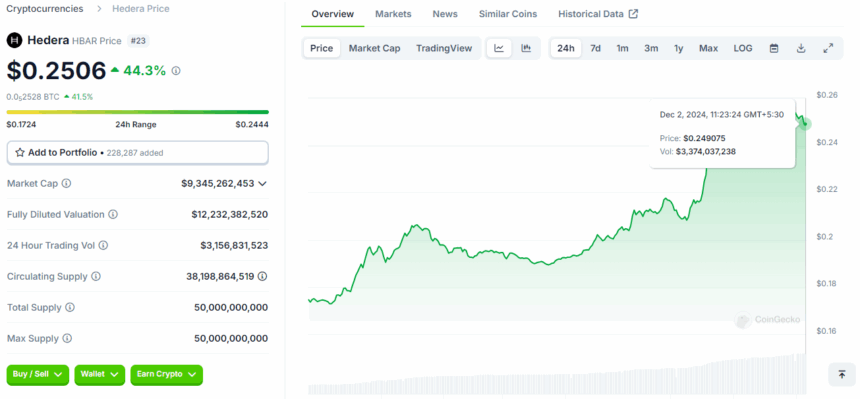Click the $0.2444 range high value
The width and height of the screenshot is (860, 399).
pos(252,125)
